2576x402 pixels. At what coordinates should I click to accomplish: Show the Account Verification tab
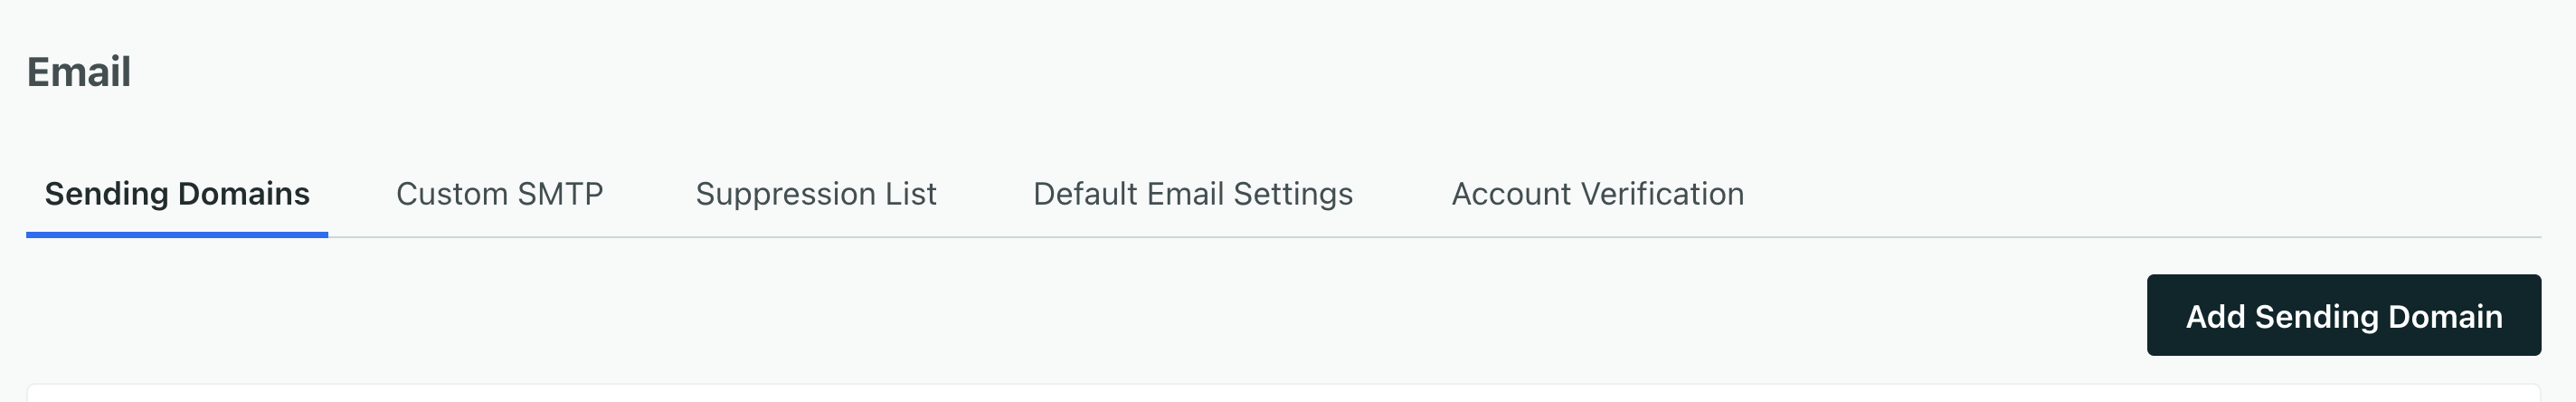(1597, 194)
